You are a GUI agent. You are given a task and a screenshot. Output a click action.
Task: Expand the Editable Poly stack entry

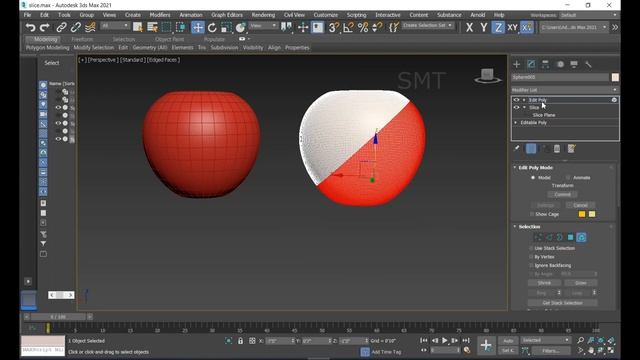point(516,122)
